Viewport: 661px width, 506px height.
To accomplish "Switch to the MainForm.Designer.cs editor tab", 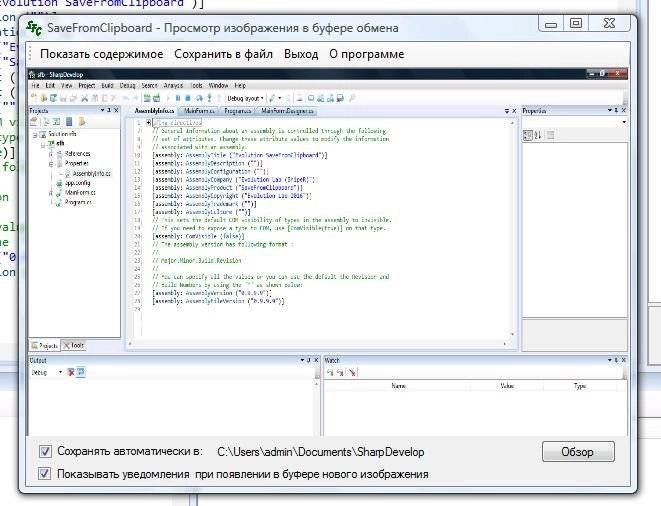I will pos(287,111).
